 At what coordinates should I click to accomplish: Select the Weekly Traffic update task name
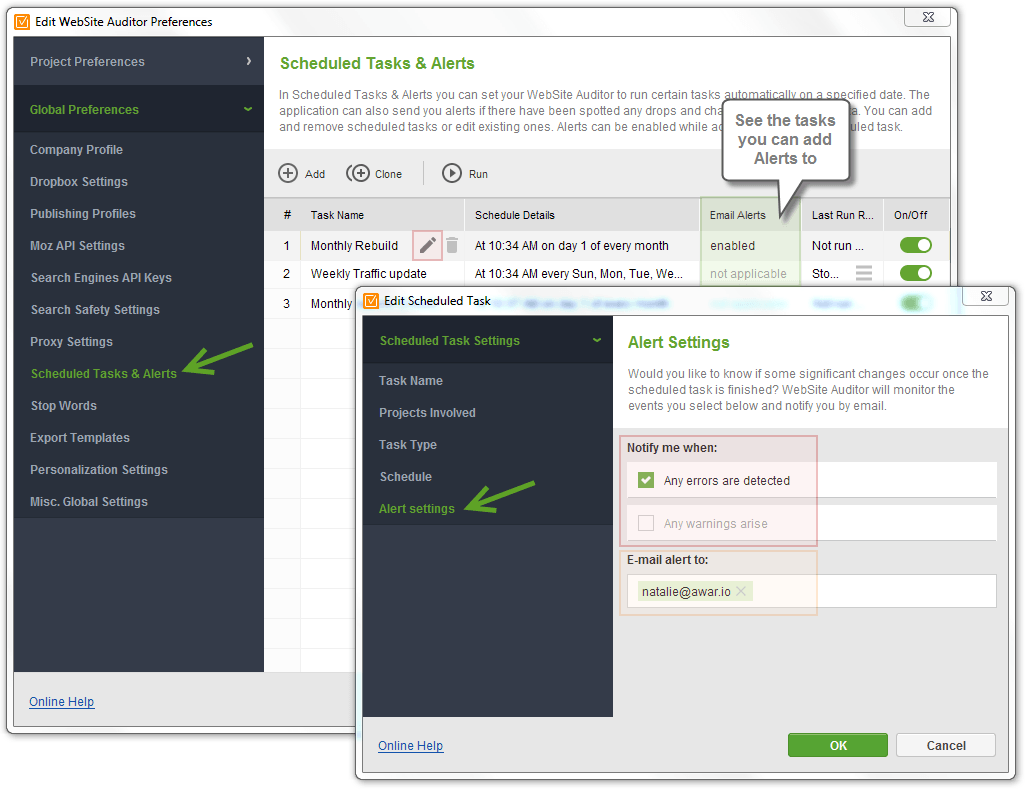(369, 274)
